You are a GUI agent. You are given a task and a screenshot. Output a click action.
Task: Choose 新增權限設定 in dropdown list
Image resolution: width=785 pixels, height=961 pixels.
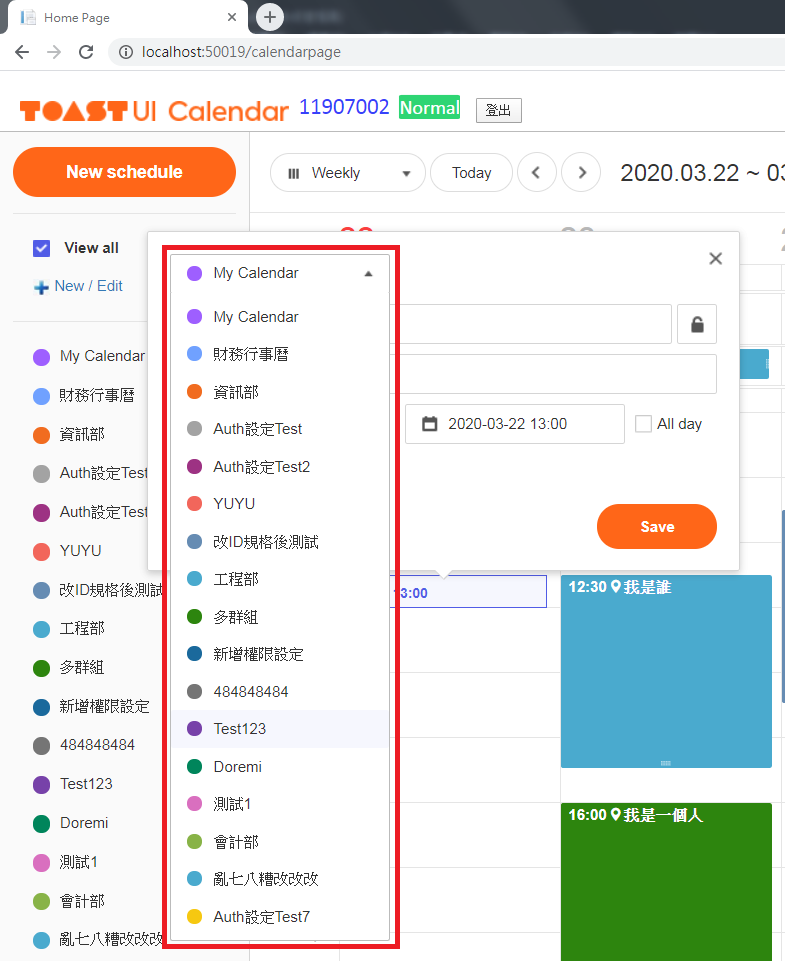tap(280, 654)
